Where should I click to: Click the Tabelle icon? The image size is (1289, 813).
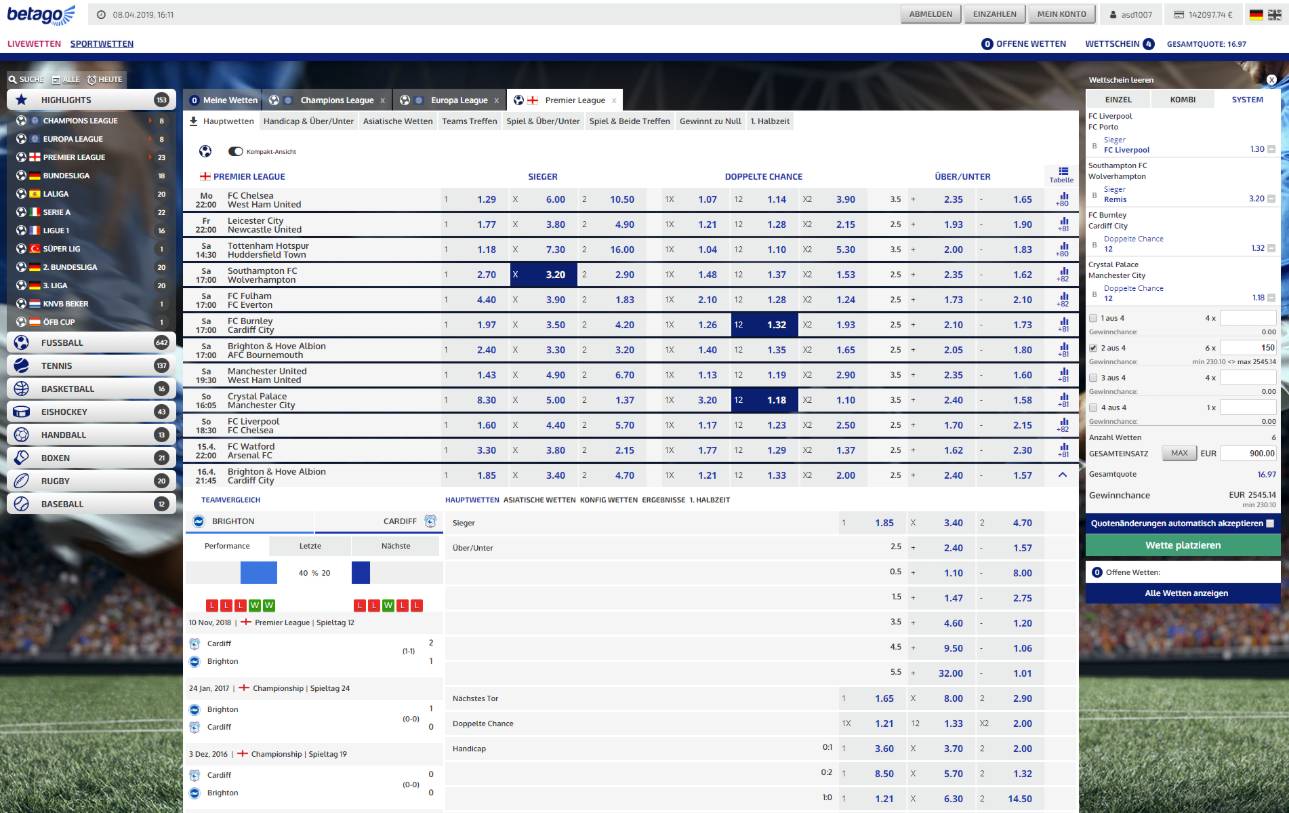pos(1062,175)
